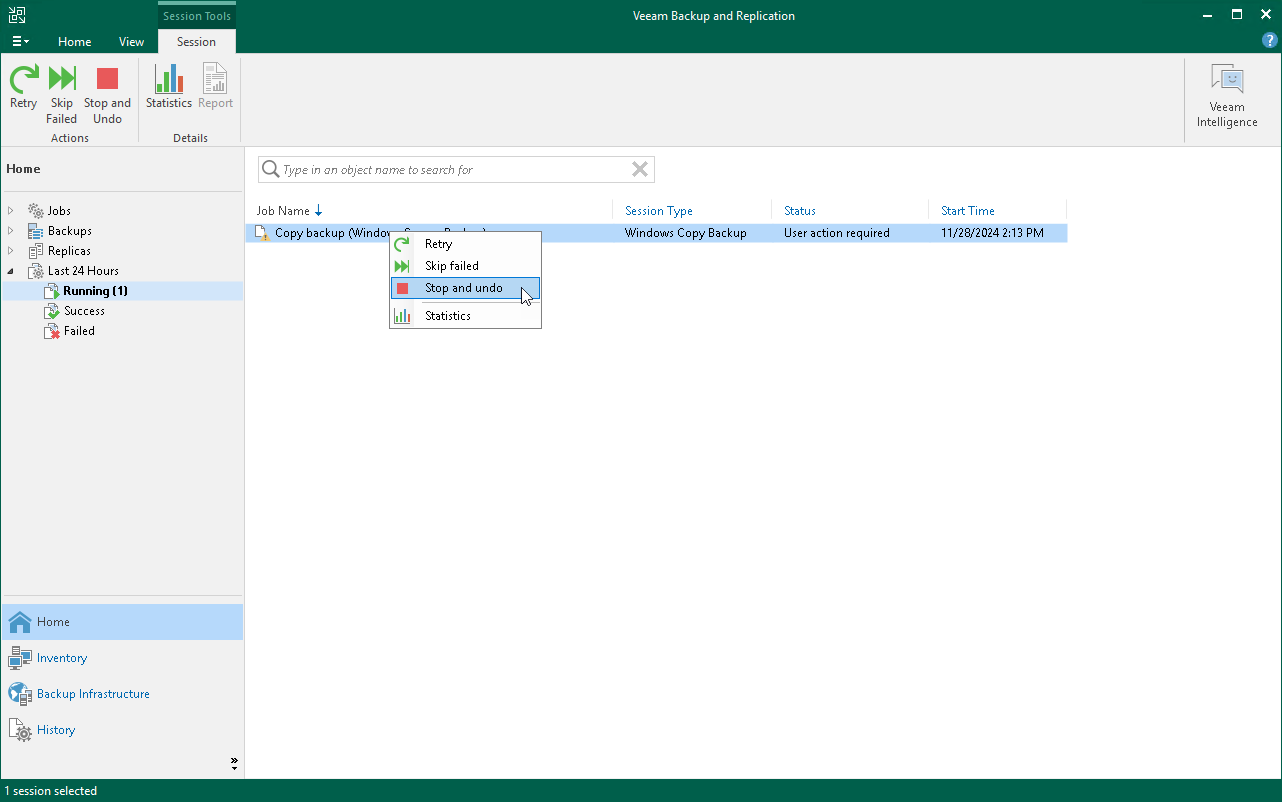Choose Stop and undo from context menu
The height and width of the screenshot is (802, 1282).
pyautogui.click(x=465, y=288)
